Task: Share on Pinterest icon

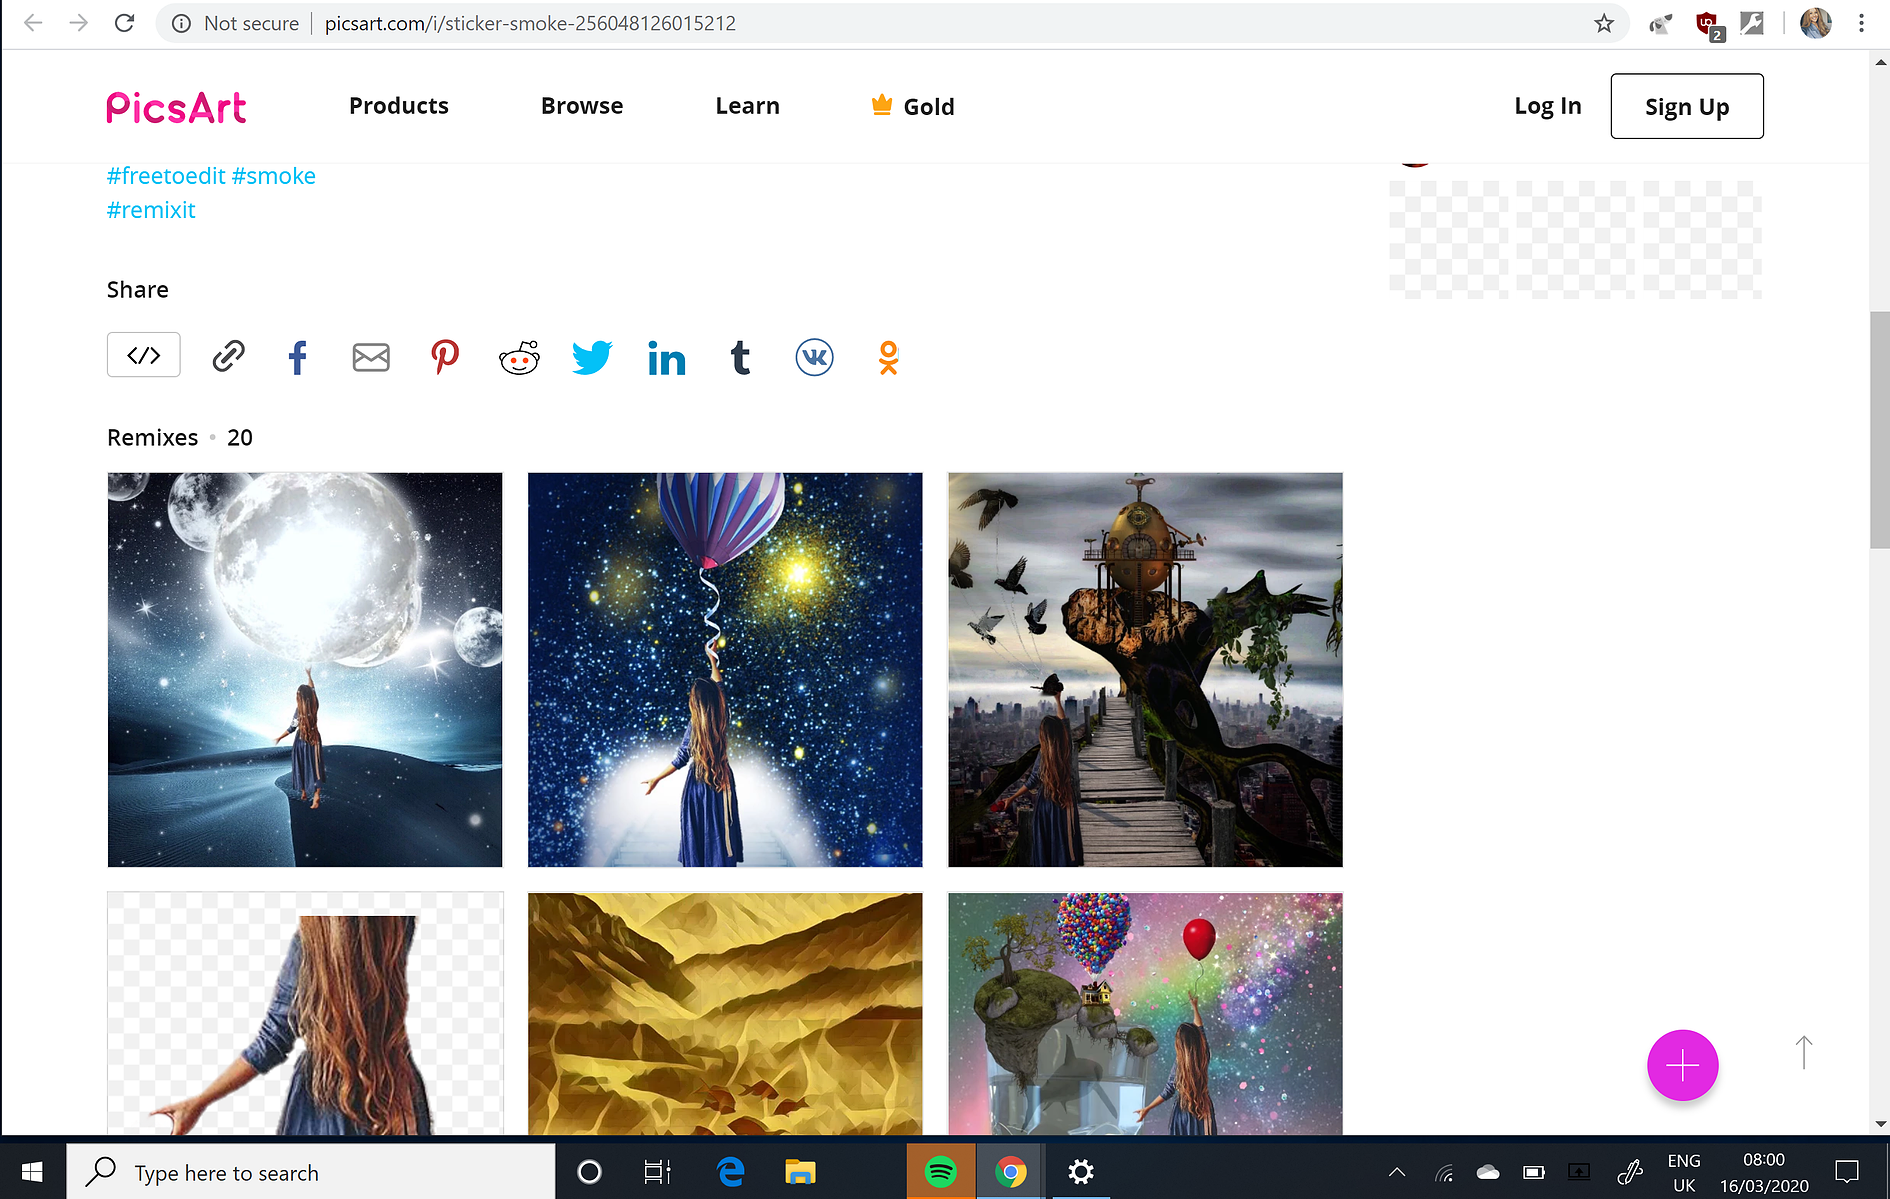Action: (445, 357)
